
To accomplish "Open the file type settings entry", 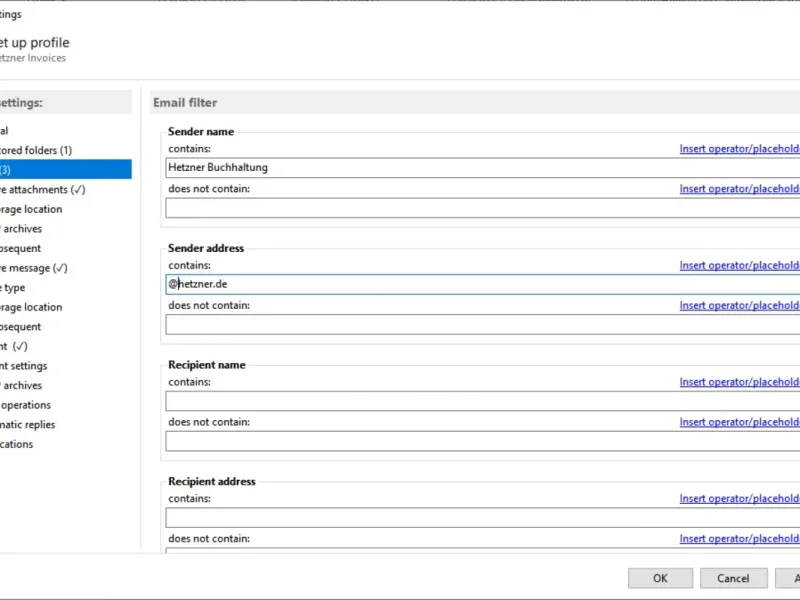I will pyautogui.click(x=14, y=287).
